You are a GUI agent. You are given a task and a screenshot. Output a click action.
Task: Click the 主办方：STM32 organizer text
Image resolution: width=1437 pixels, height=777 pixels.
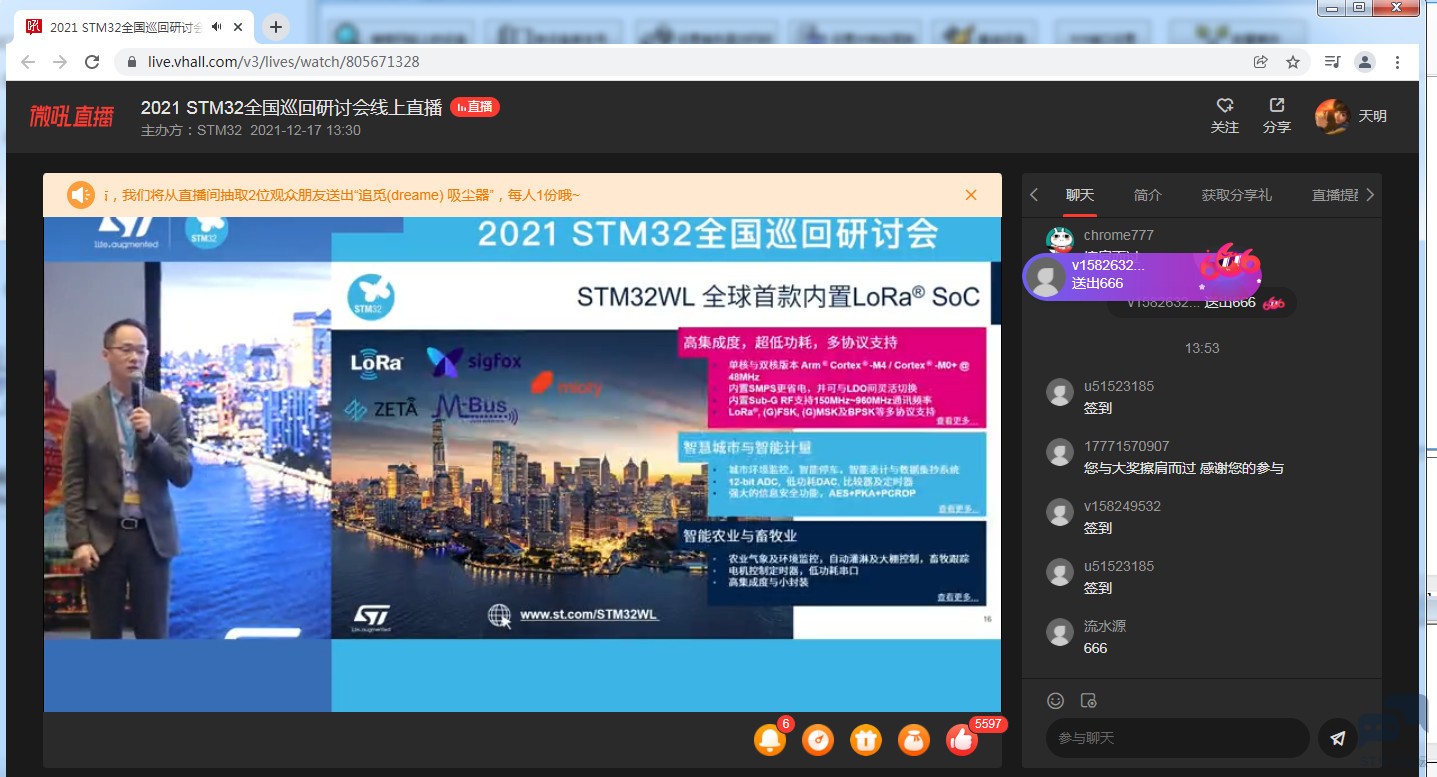(x=192, y=130)
